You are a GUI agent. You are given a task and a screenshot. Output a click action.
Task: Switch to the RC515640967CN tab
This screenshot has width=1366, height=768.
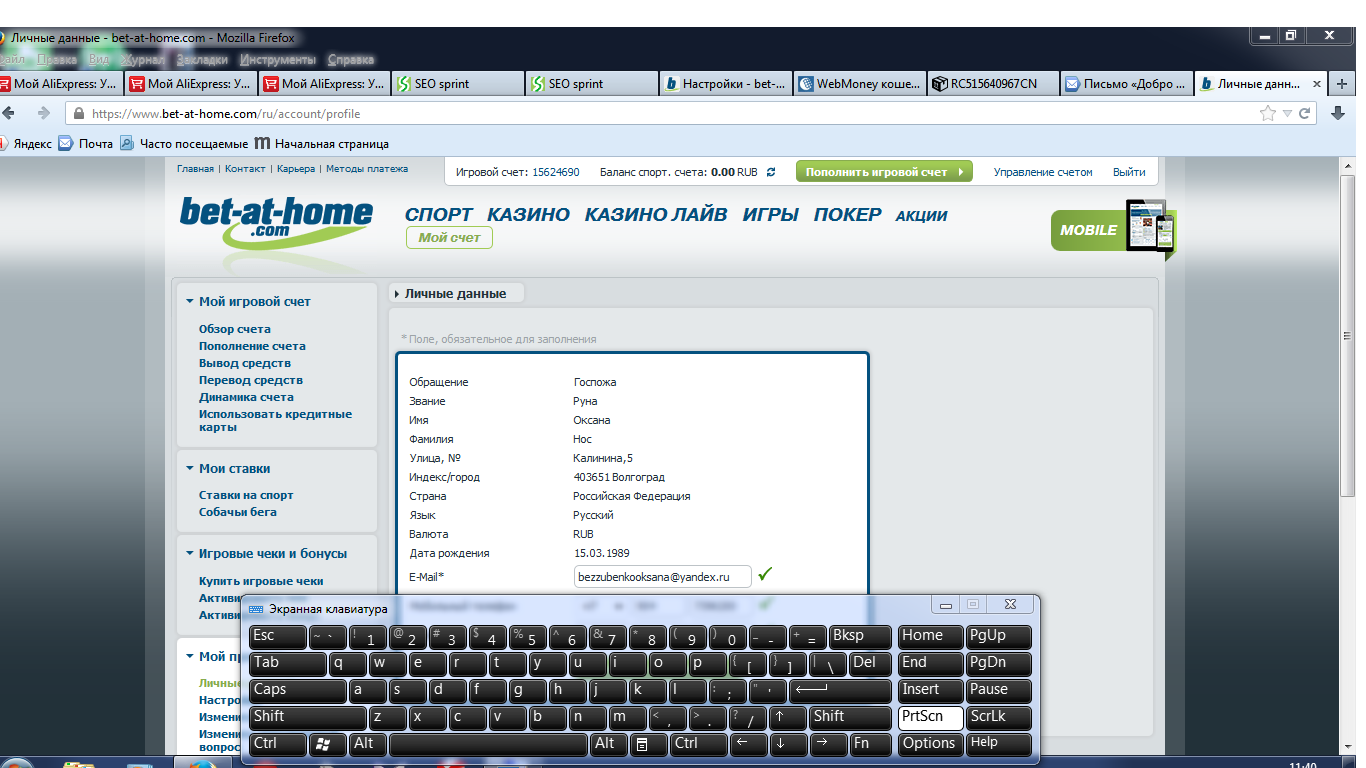[x=993, y=84]
